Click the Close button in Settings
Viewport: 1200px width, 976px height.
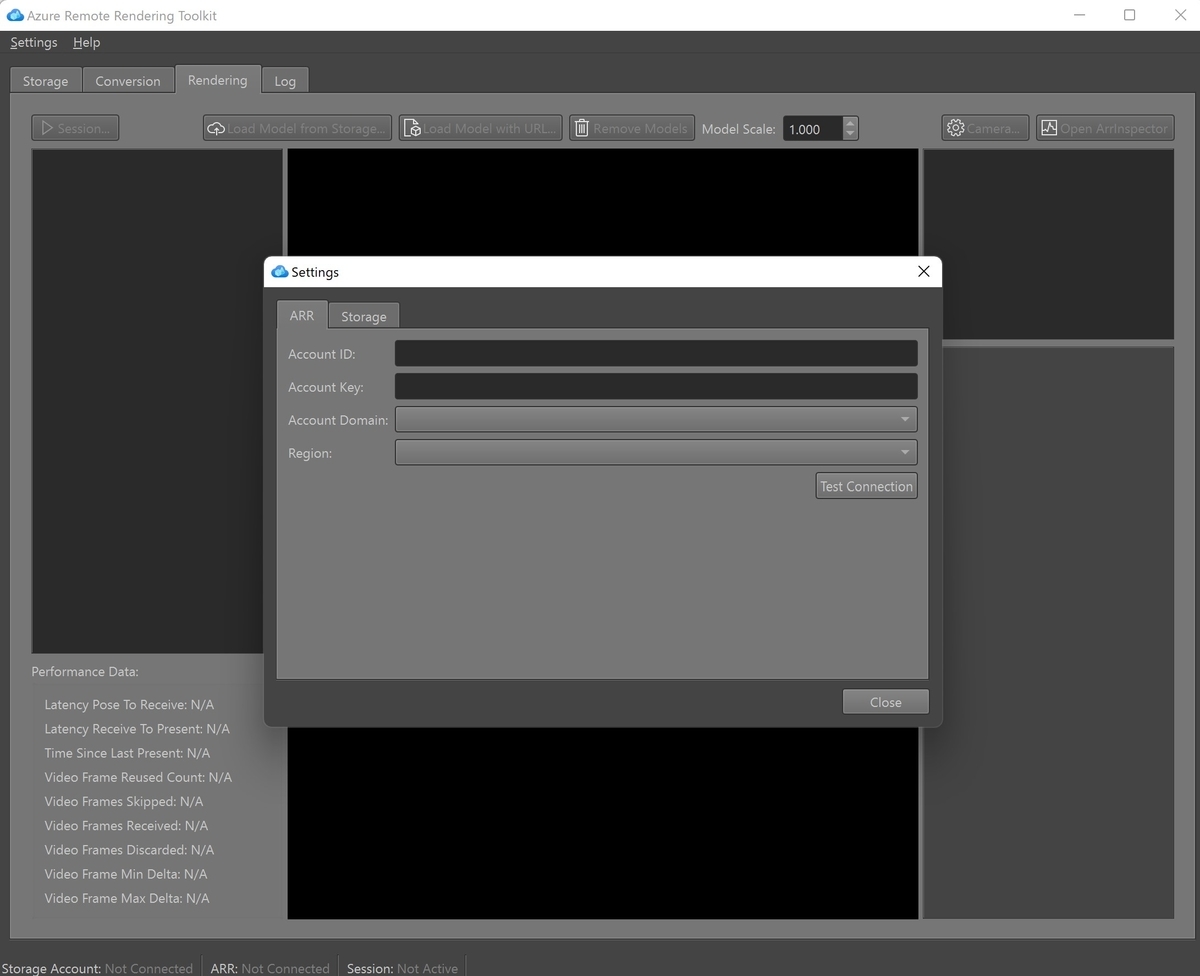pyautogui.click(x=886, y=702)
